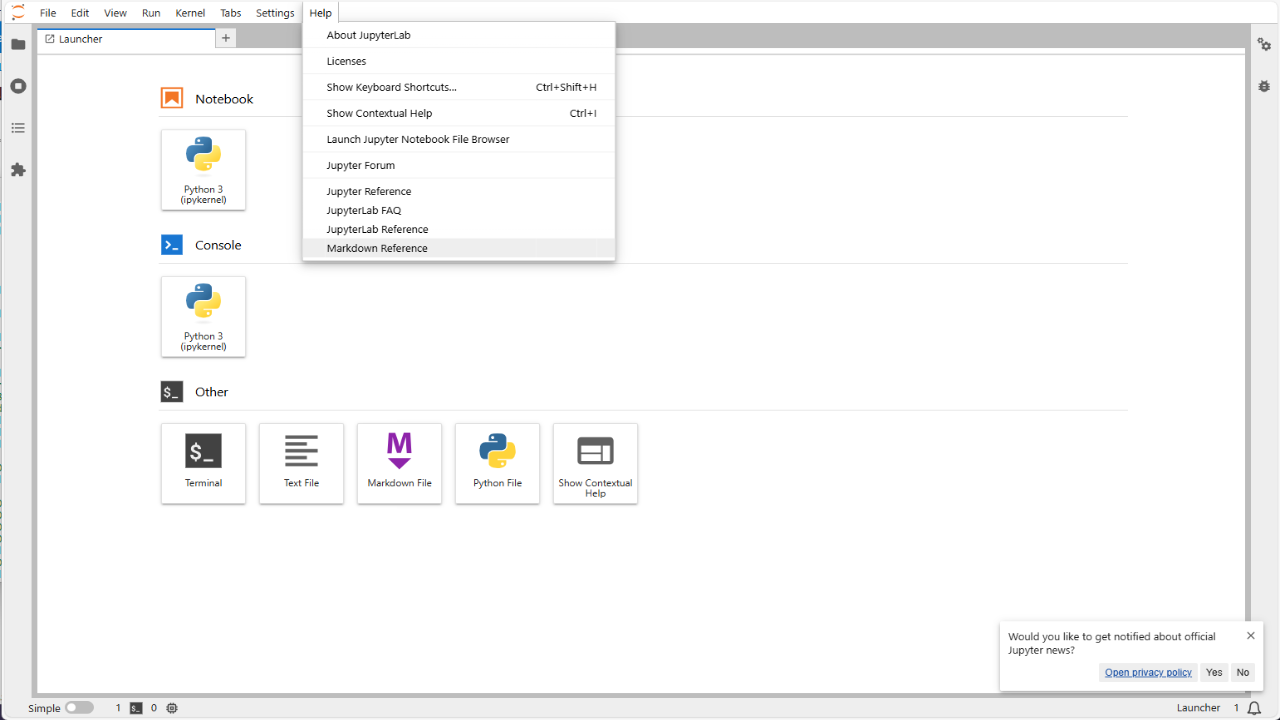Open the Property Inspector gears icon
The width and height of the screenshot is (1280, 720).
click(1264, 44)
